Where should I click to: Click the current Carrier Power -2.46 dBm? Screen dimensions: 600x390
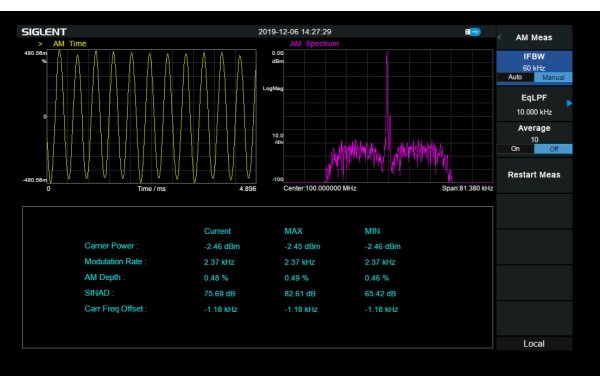tap(222, 247)
